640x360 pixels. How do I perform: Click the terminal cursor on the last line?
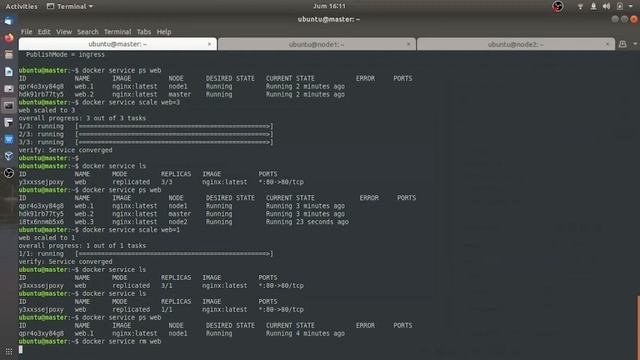(x=20, y=349)
